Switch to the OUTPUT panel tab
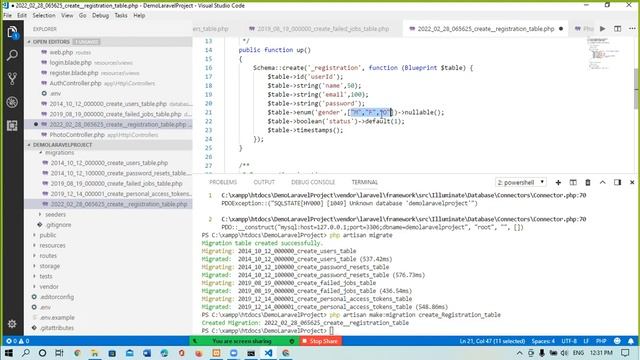The height and width of the screenshot is (360, 640). [264, 182]
